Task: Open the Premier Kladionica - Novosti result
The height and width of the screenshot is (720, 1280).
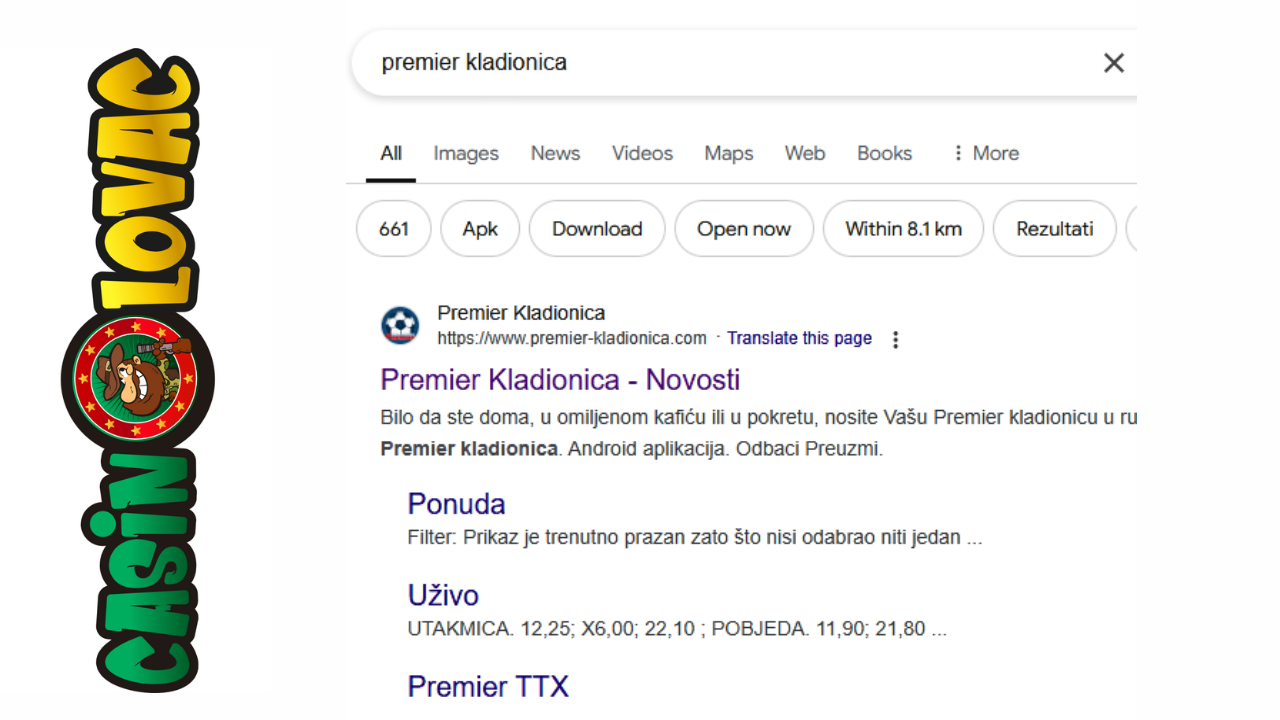Action: (560, 380)
